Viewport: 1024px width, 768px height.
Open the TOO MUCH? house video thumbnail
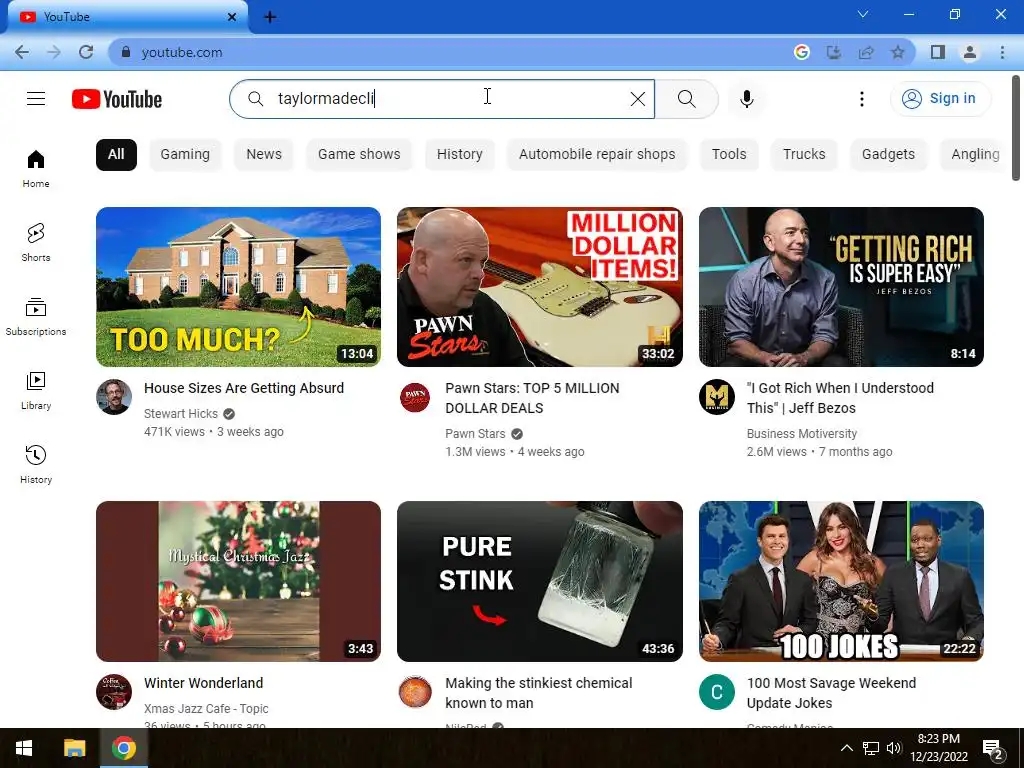[238, 287]
